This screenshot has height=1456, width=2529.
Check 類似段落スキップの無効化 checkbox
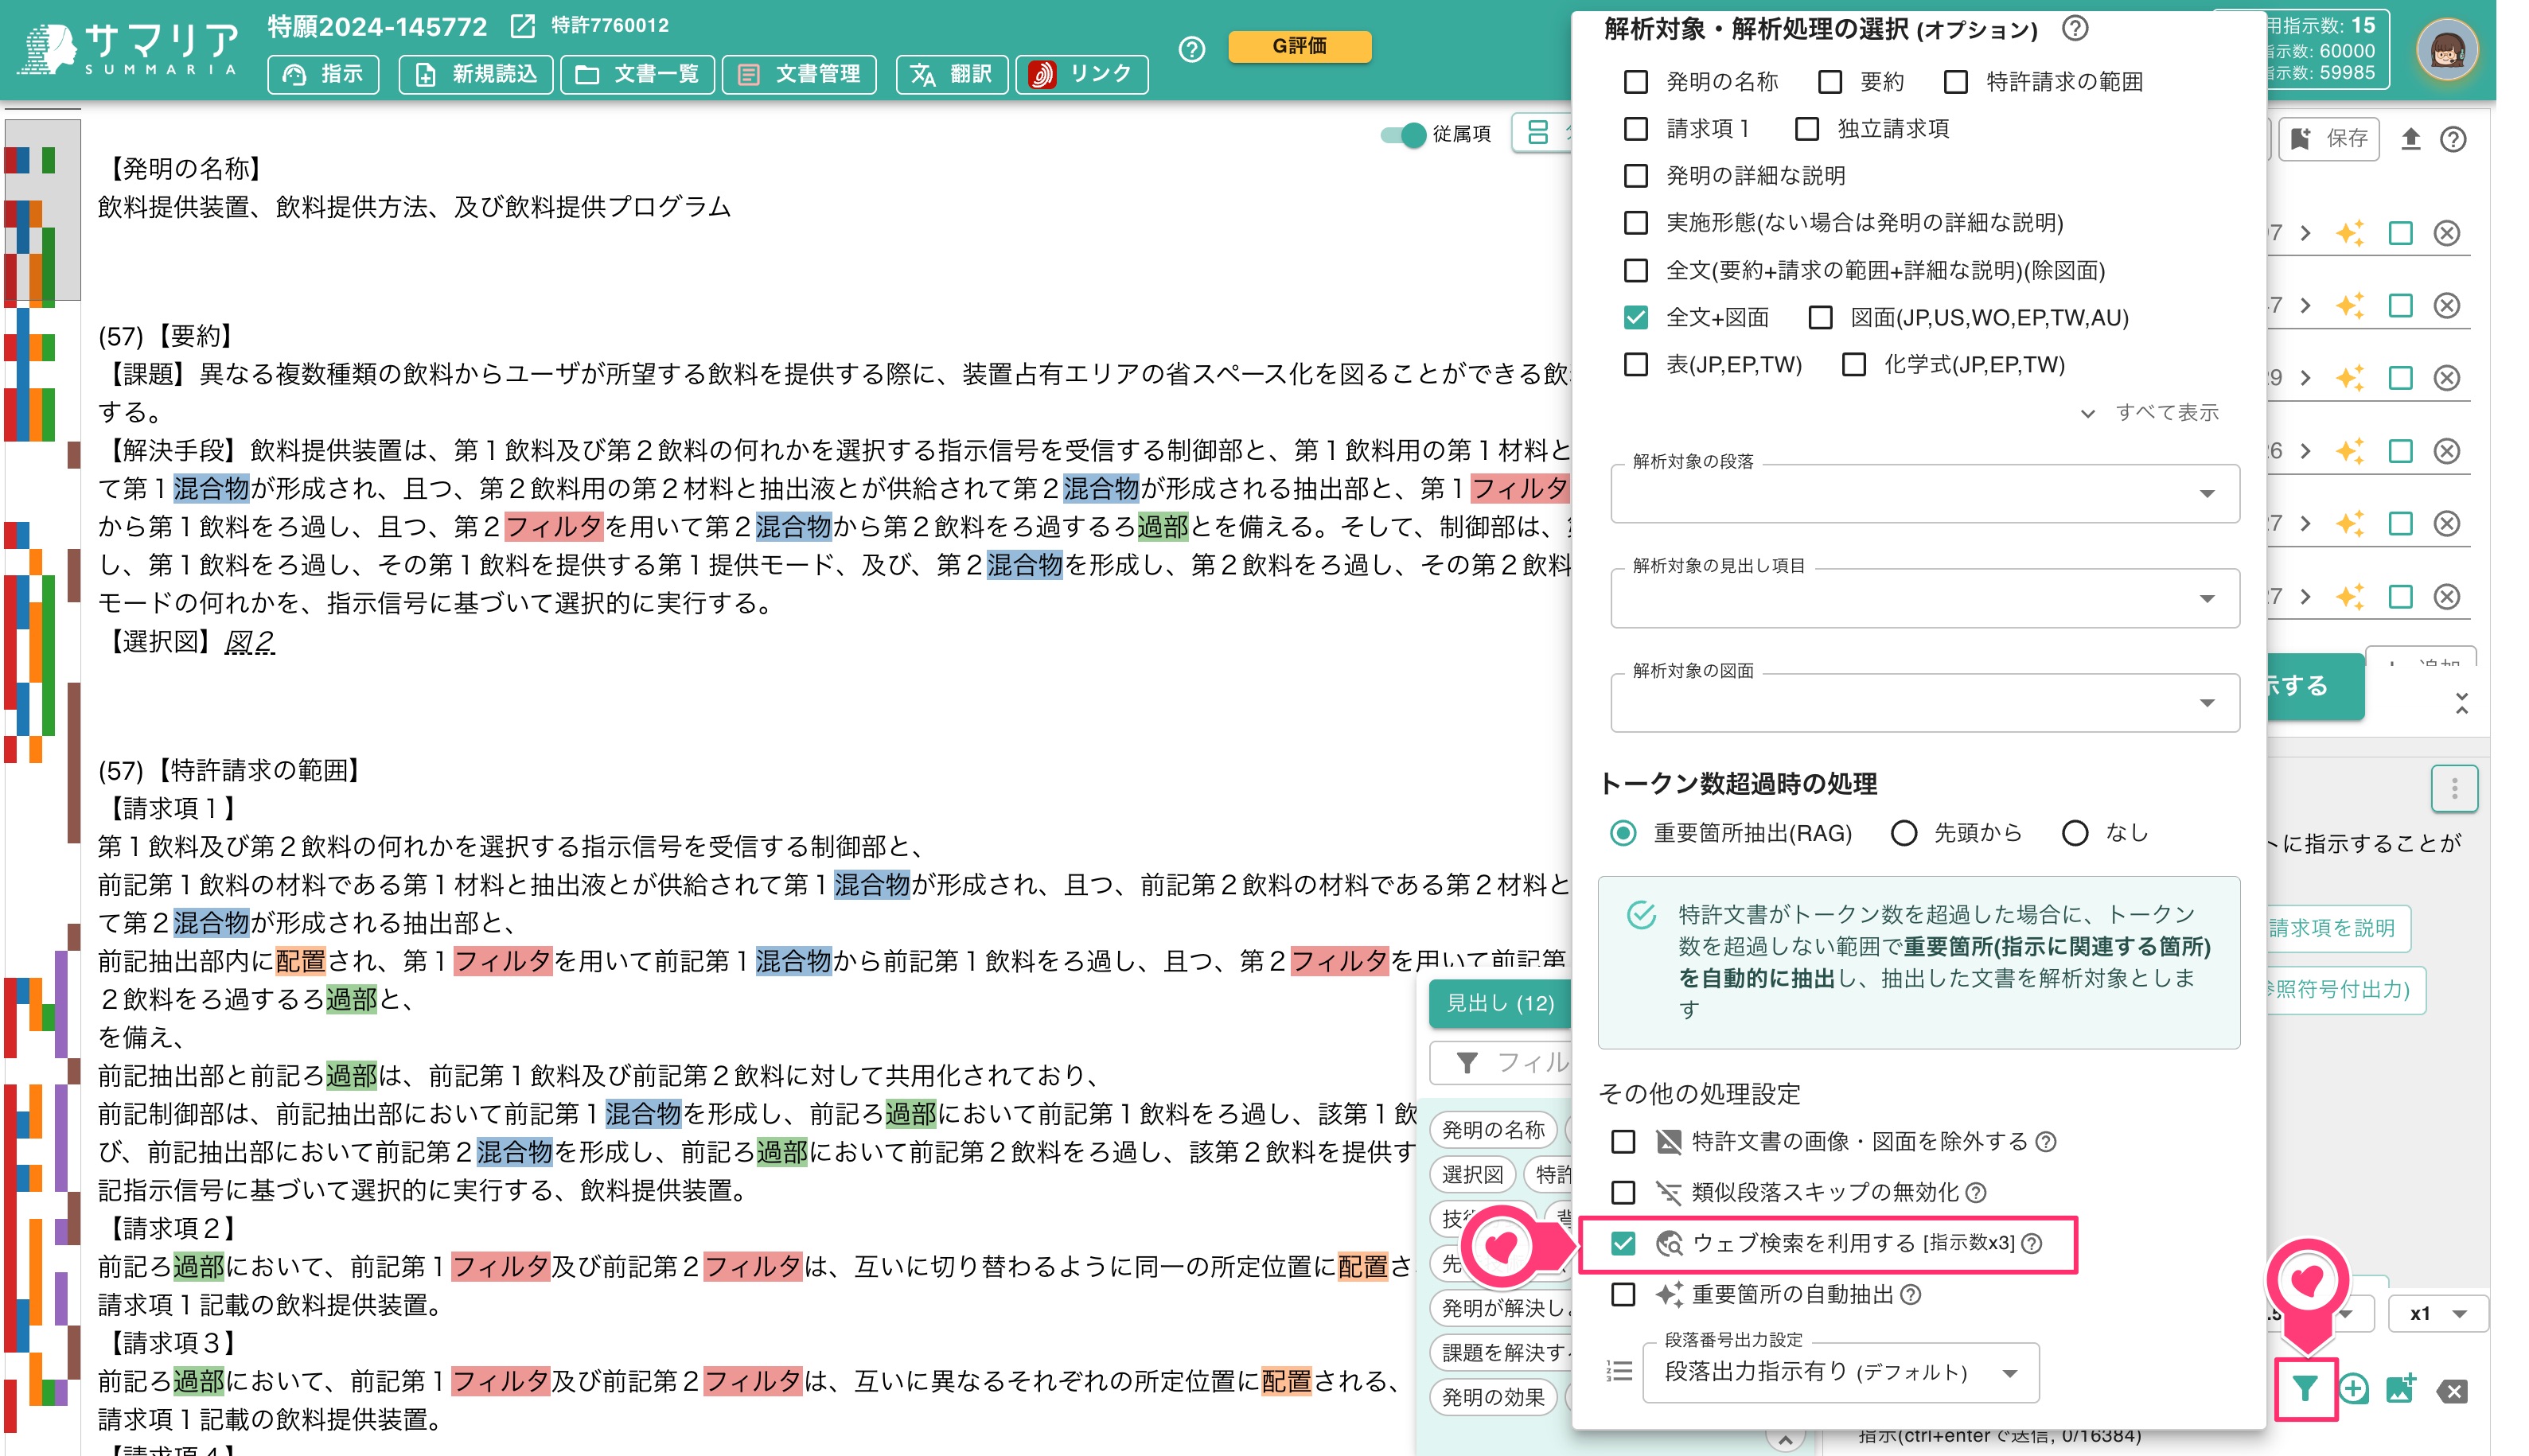pos(1623,1193)
